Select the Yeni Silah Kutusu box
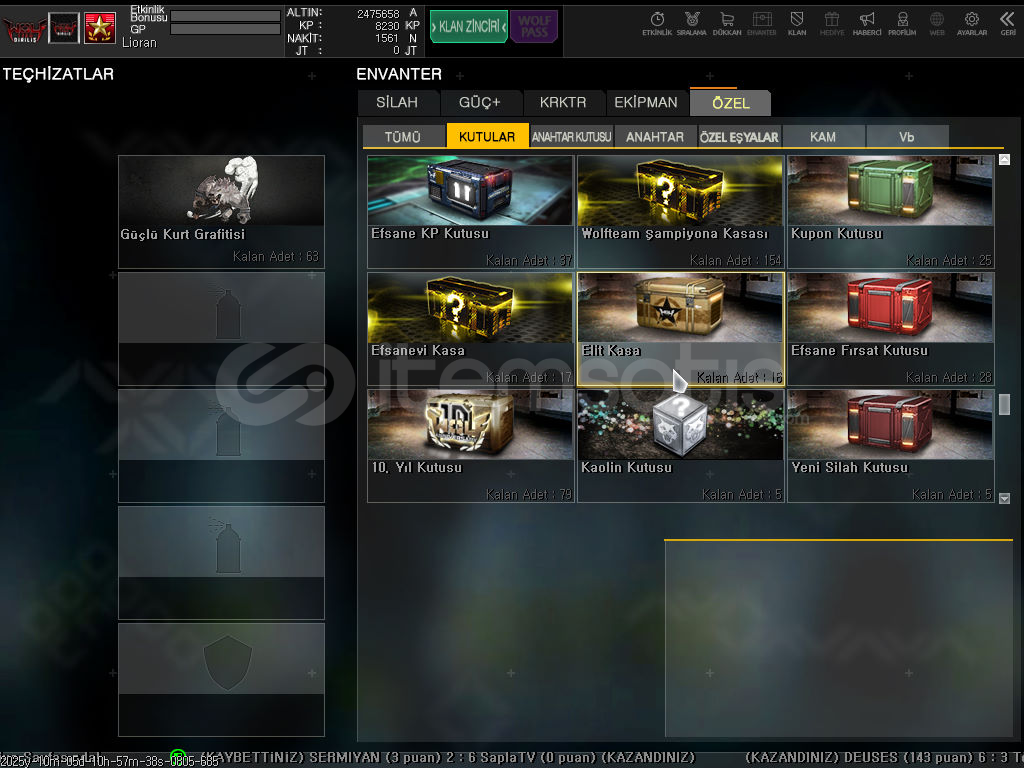The image size is (1024, 768). tap(891, 446)
